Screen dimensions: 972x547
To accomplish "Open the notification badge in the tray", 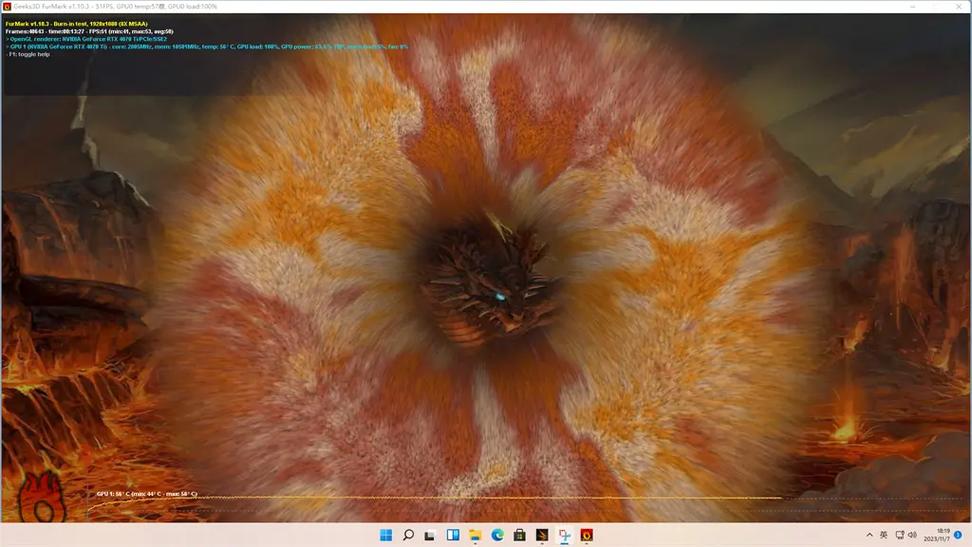I will pyautogui.click(x=958, y=535).
